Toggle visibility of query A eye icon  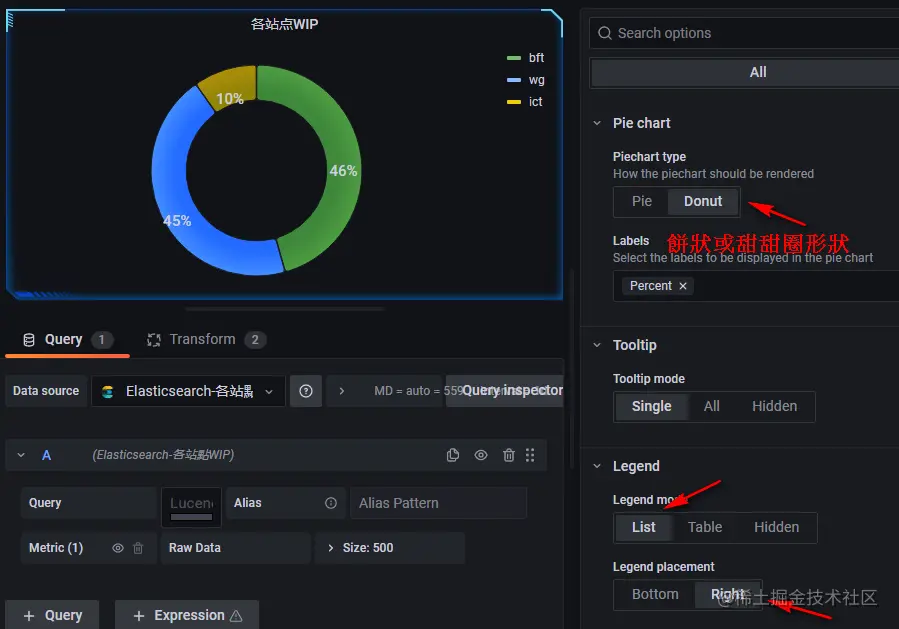(x=481, y=455)
